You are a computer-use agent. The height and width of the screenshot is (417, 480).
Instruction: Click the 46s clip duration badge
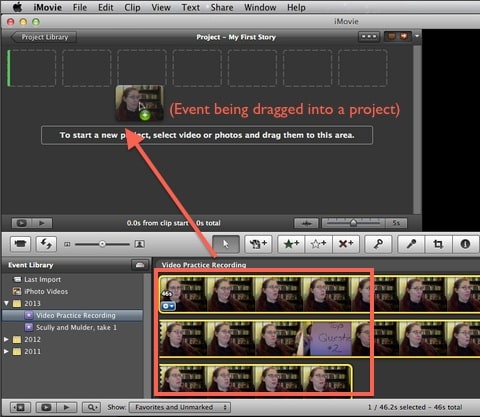[x=167, y=294]
